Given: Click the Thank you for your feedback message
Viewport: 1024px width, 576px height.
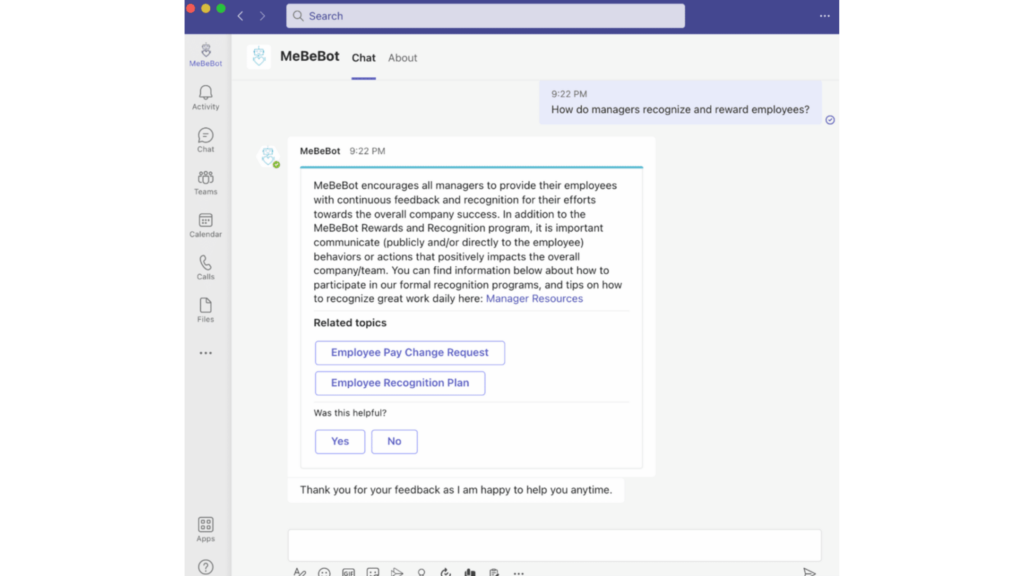Looking at the screenshot, I should coord(456,490).
